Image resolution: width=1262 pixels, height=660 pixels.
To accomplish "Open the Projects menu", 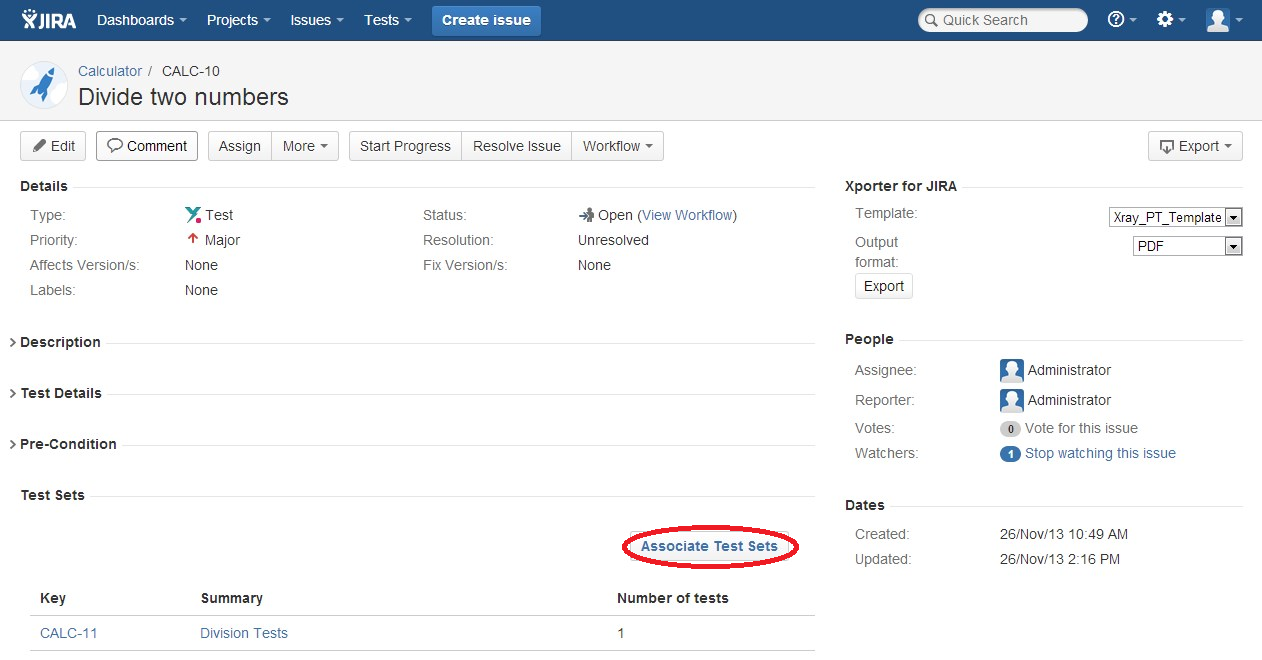I will pos(239,20).
